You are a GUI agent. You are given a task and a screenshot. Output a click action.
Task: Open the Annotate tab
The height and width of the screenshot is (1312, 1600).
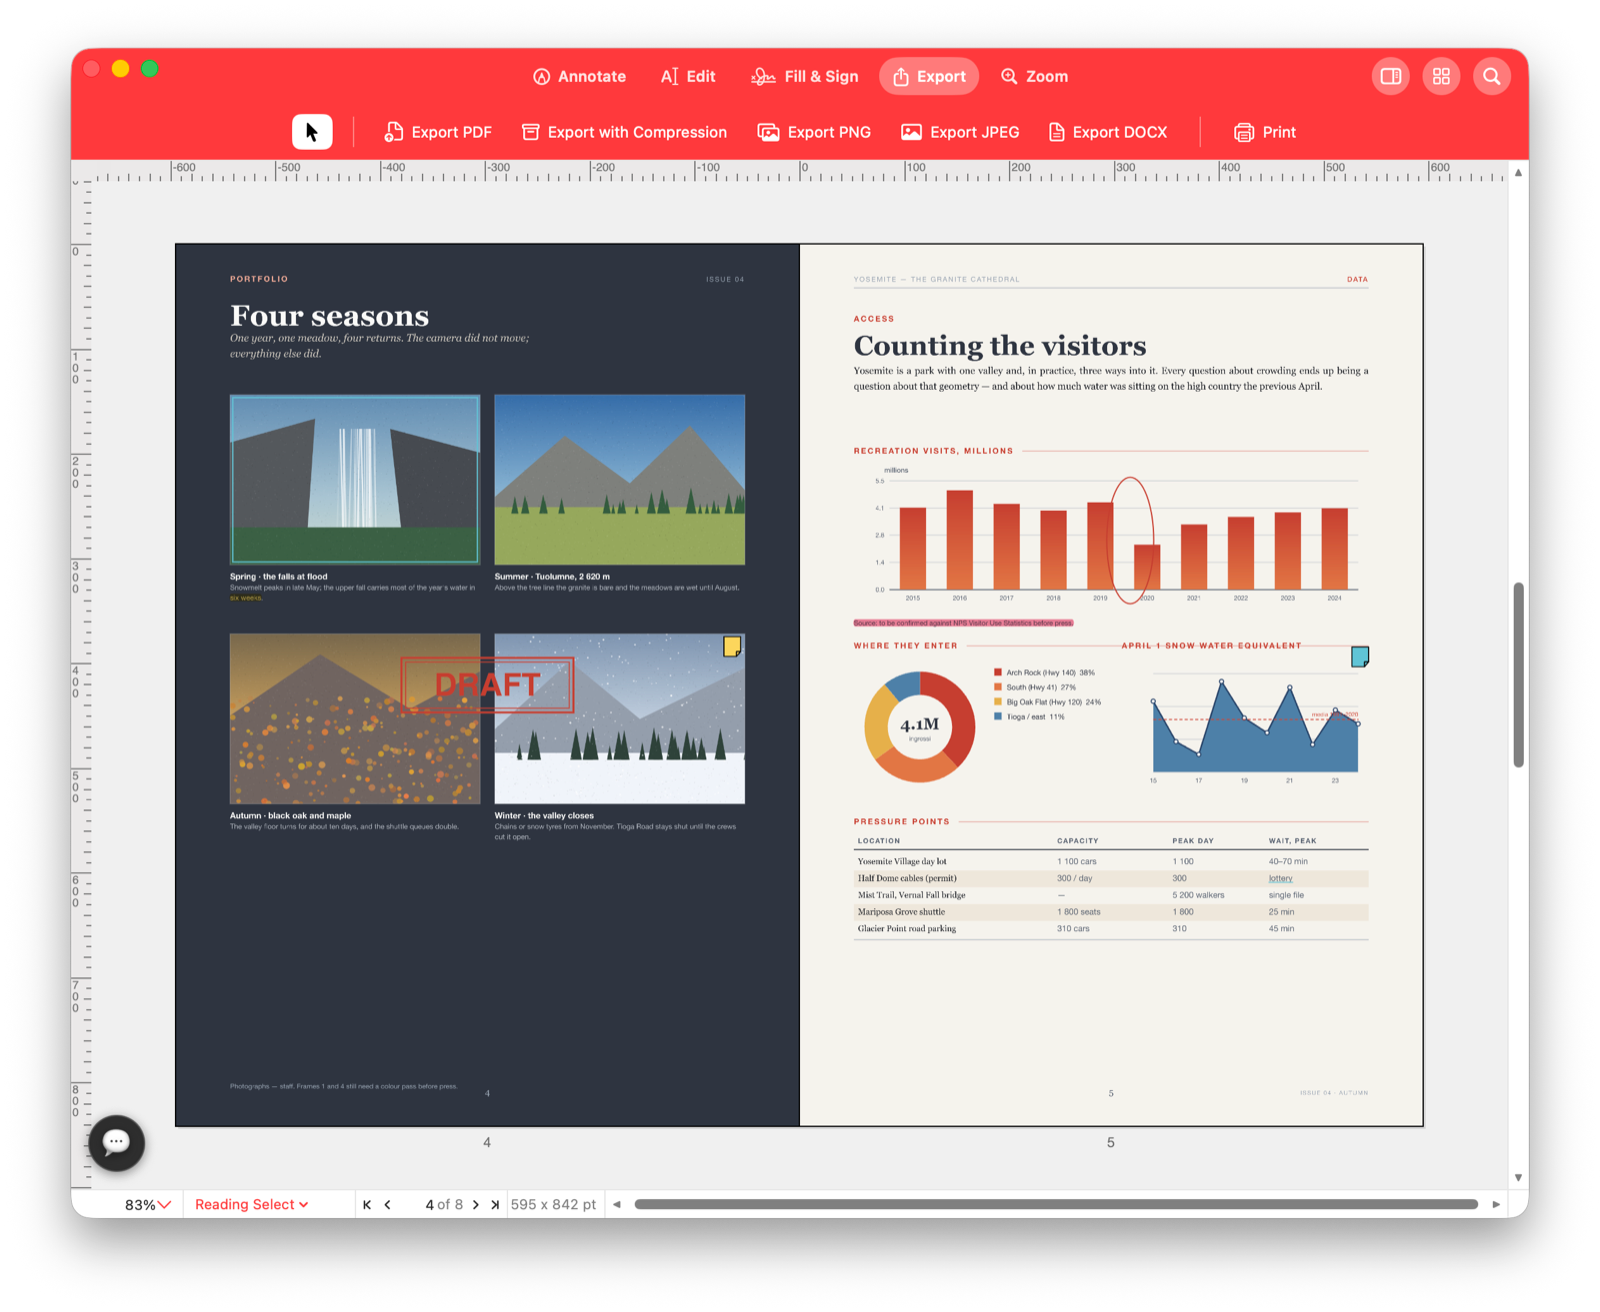[x=579, y=76]
